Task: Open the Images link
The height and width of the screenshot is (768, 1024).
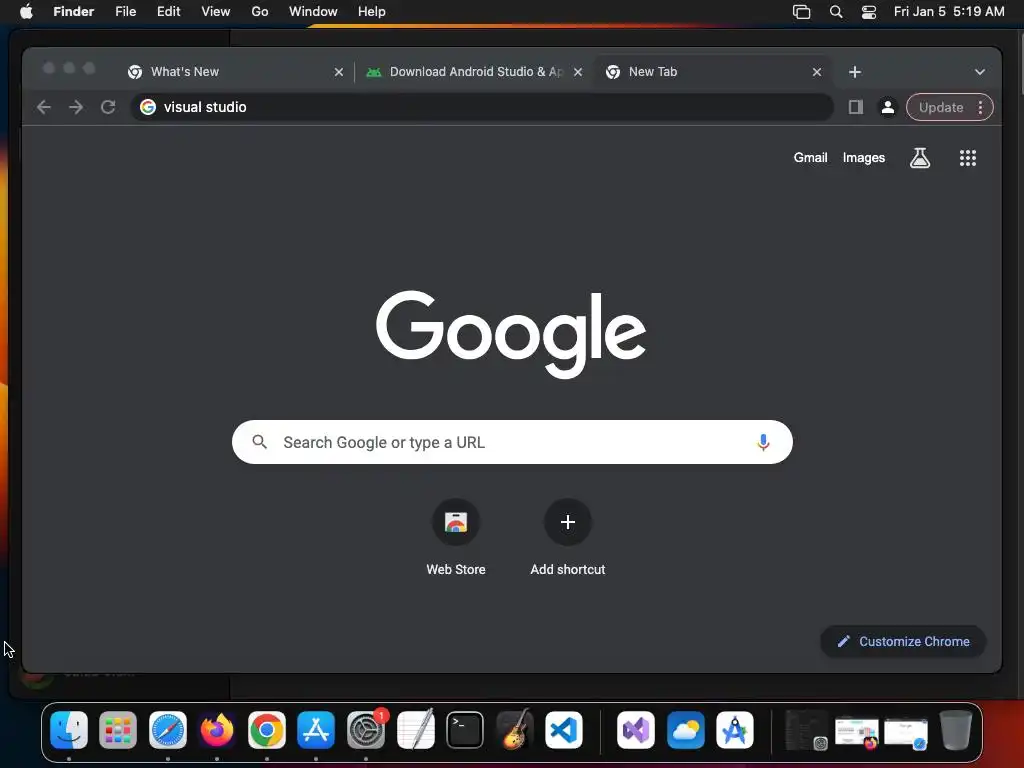Action: tap(863, 157)
